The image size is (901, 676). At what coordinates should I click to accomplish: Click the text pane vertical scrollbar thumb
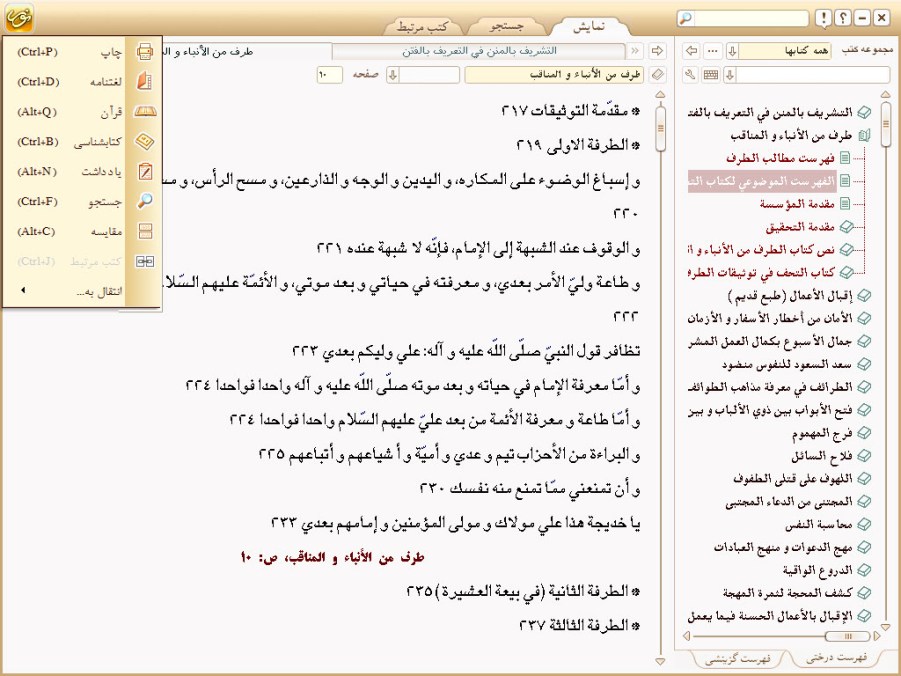click(660, 128)
